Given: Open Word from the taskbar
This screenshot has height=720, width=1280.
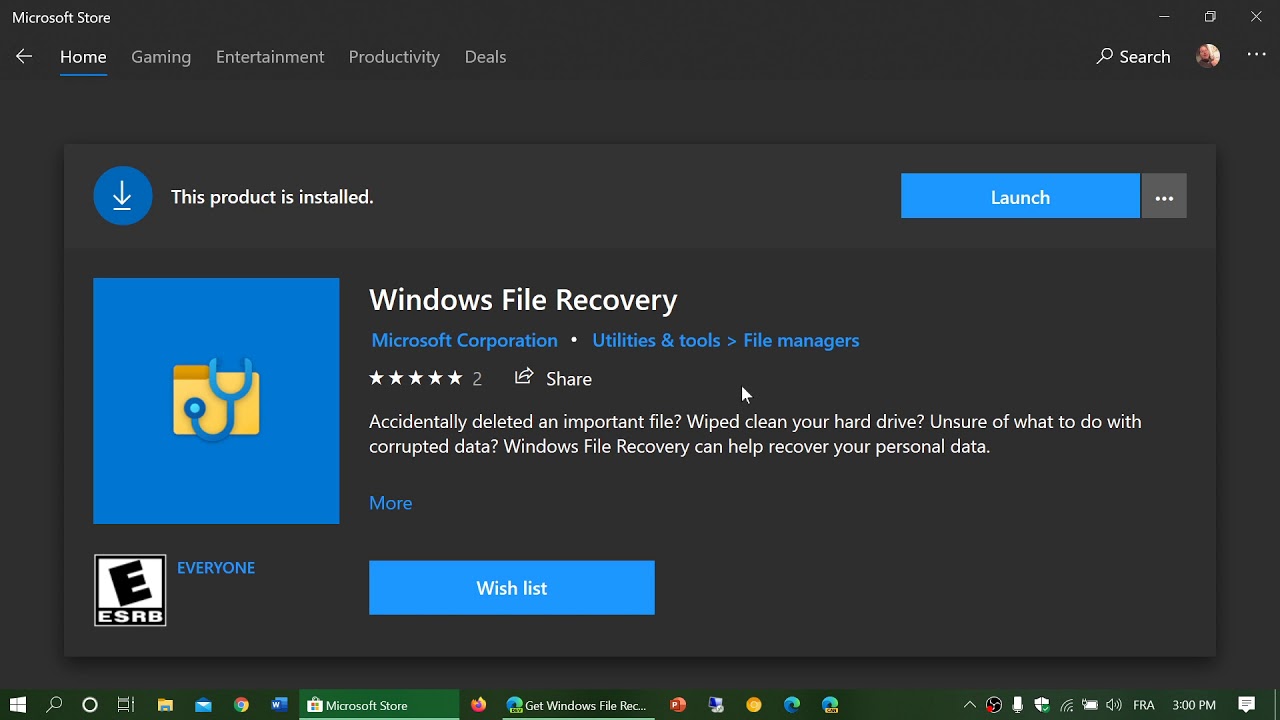Looking at the screenshot, I should 279,705.
